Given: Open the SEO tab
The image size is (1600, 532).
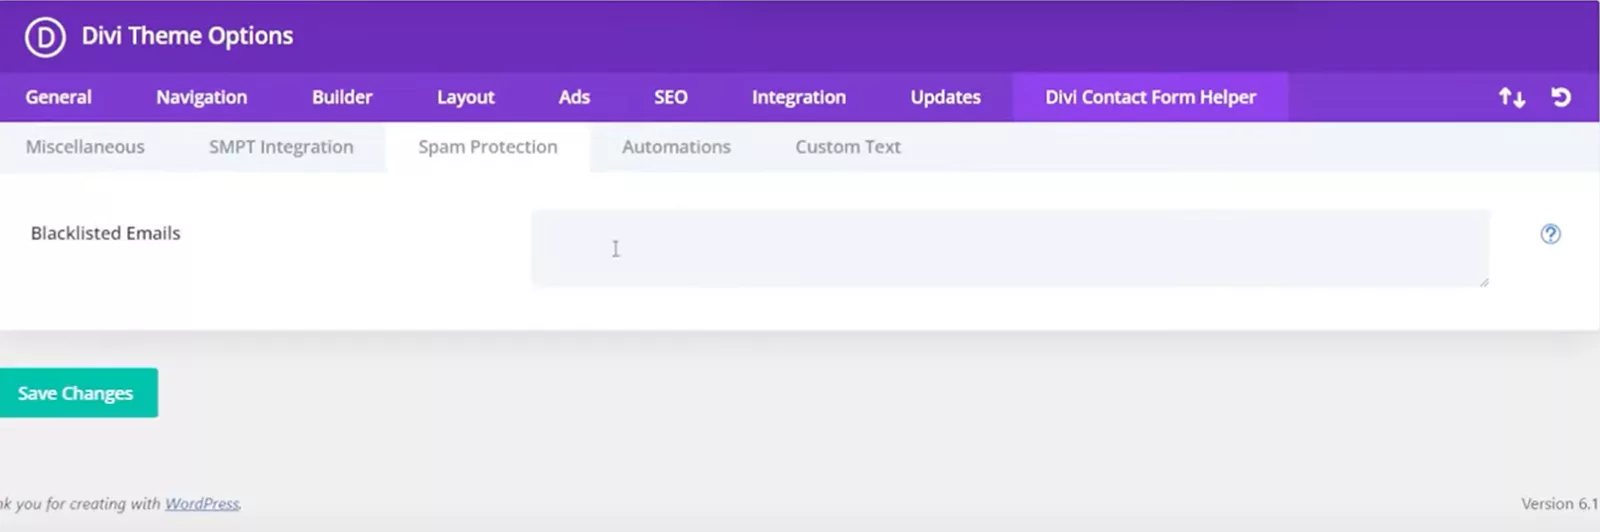Looking at the screenshot, I should tap(670, 97).
